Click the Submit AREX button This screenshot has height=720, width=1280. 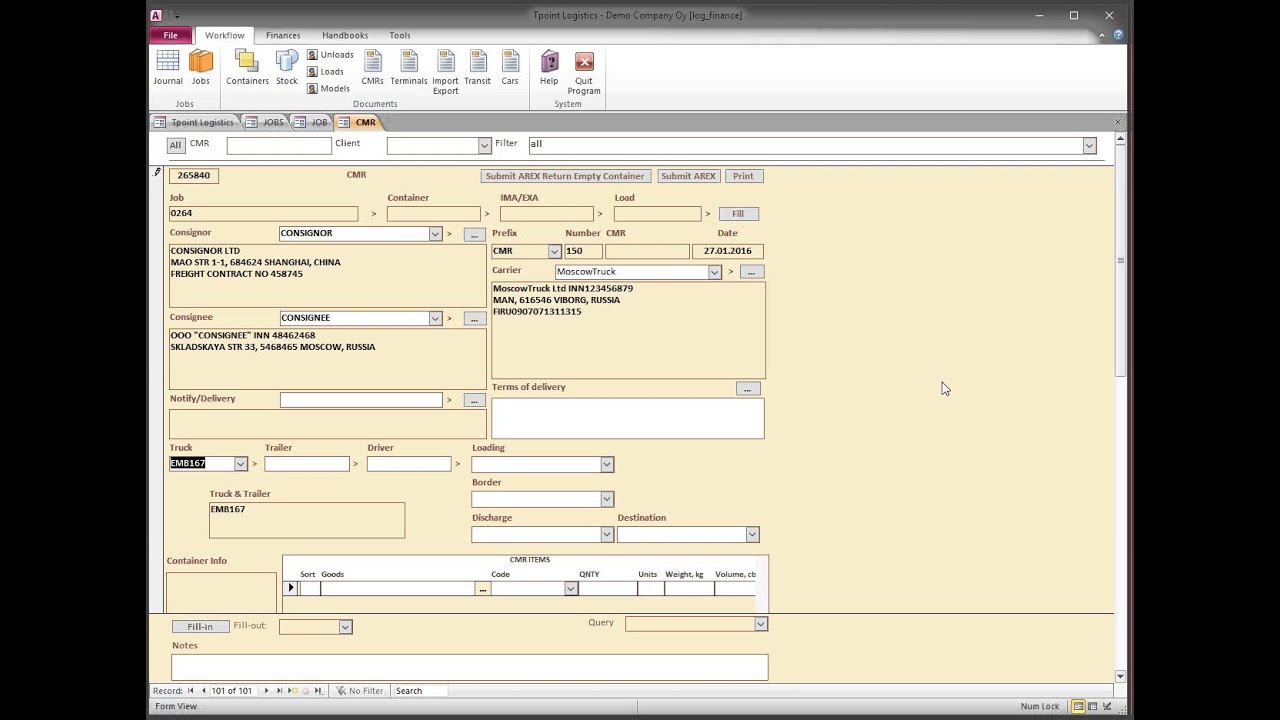tap(688, 176)
